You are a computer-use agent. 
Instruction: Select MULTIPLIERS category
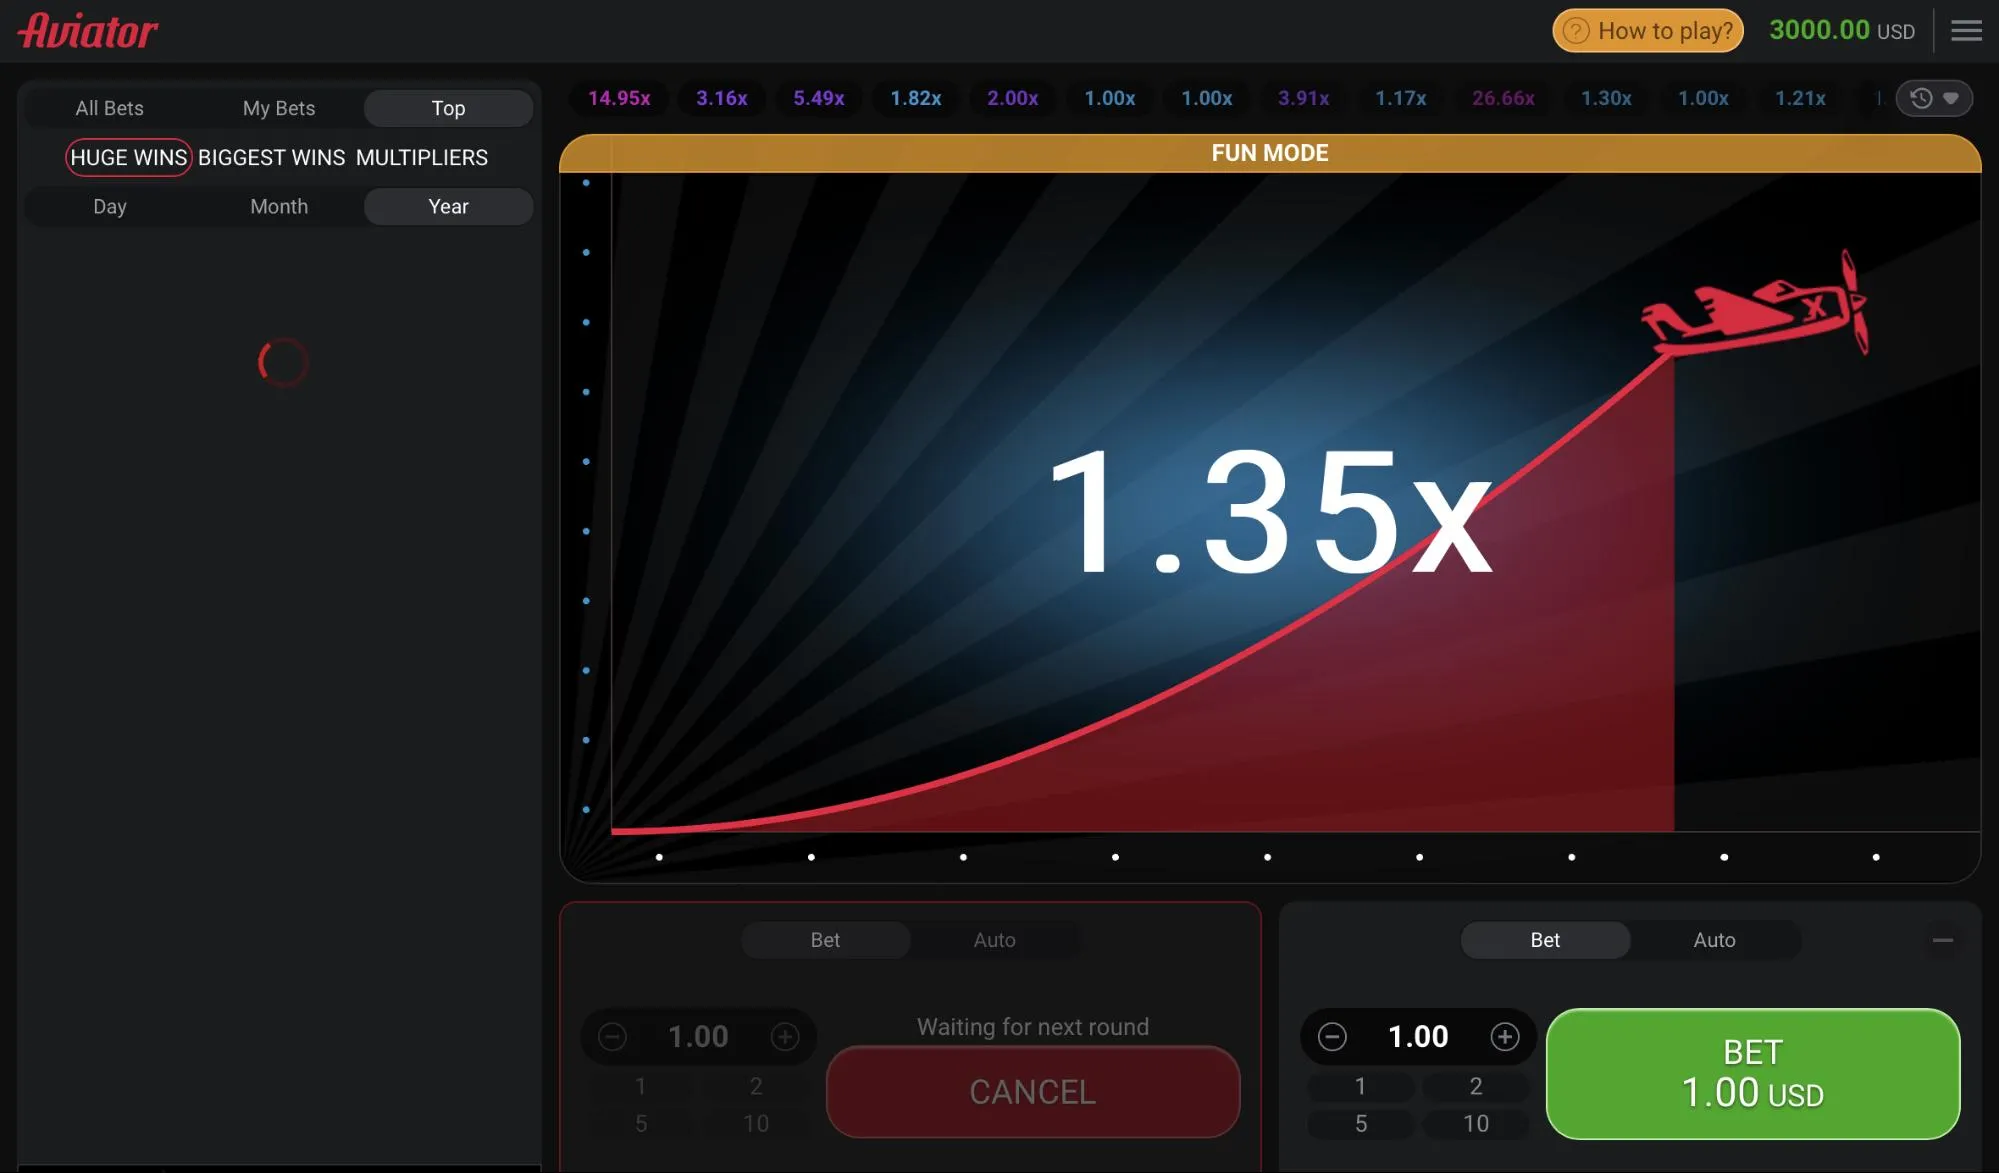[421, 158]
